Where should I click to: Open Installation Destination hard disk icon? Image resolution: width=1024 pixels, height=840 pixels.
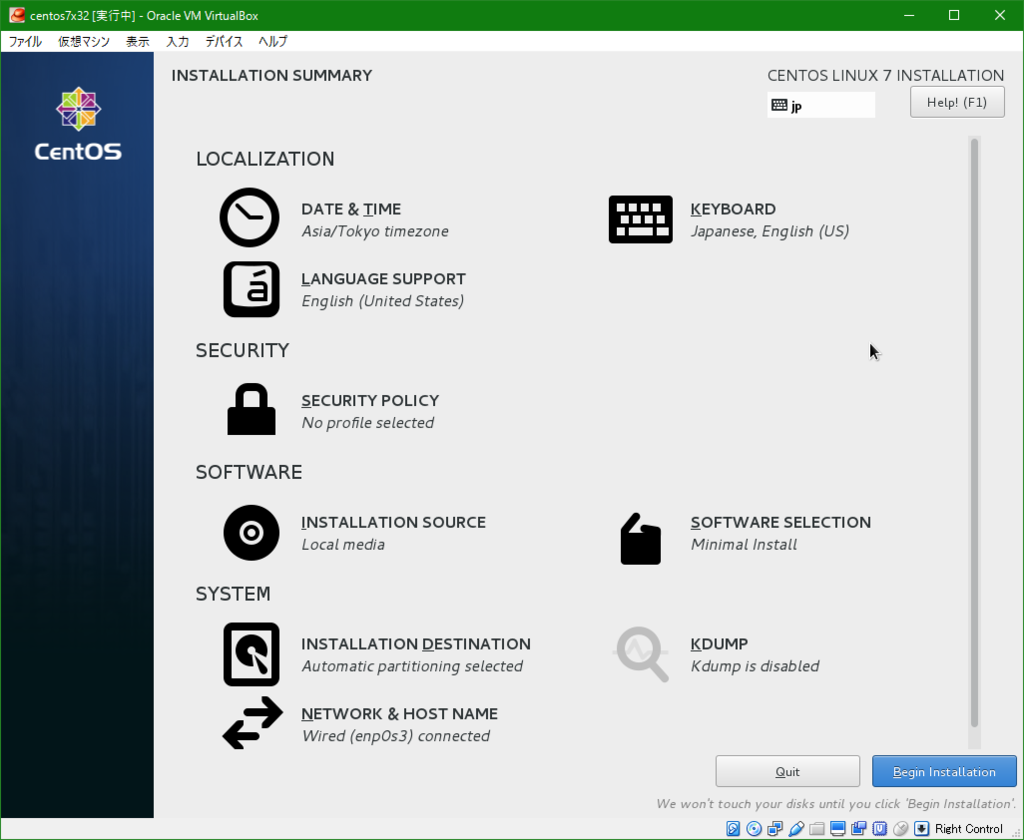pos(251,654)
